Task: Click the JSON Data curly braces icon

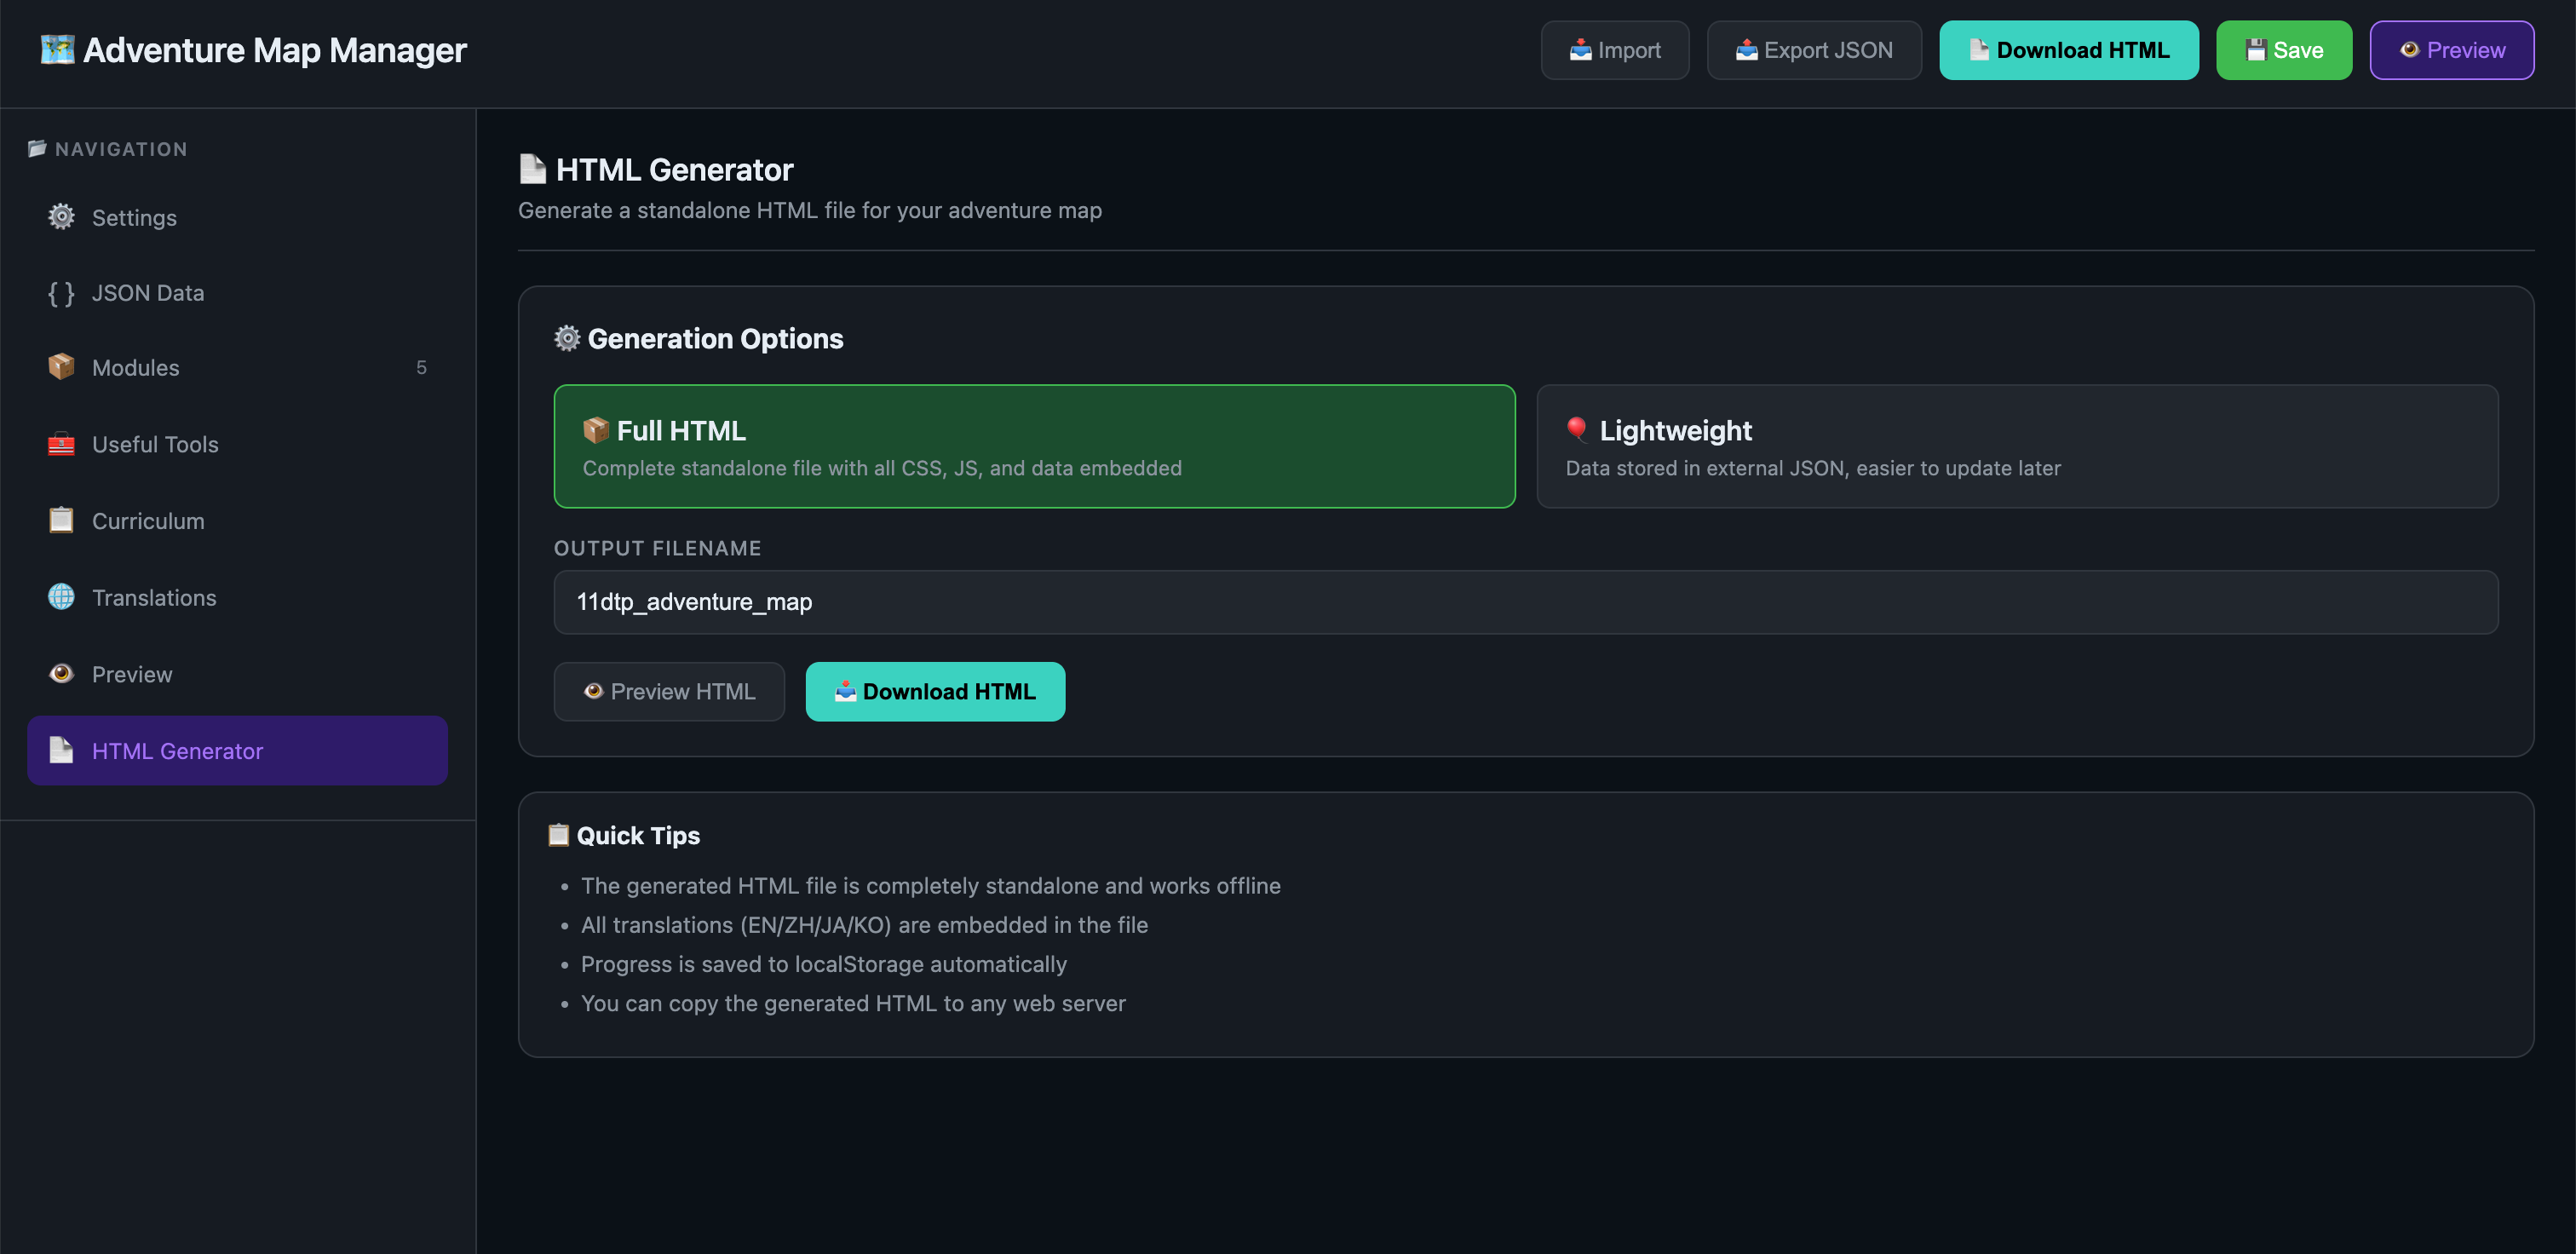Action: click(61, 292)
